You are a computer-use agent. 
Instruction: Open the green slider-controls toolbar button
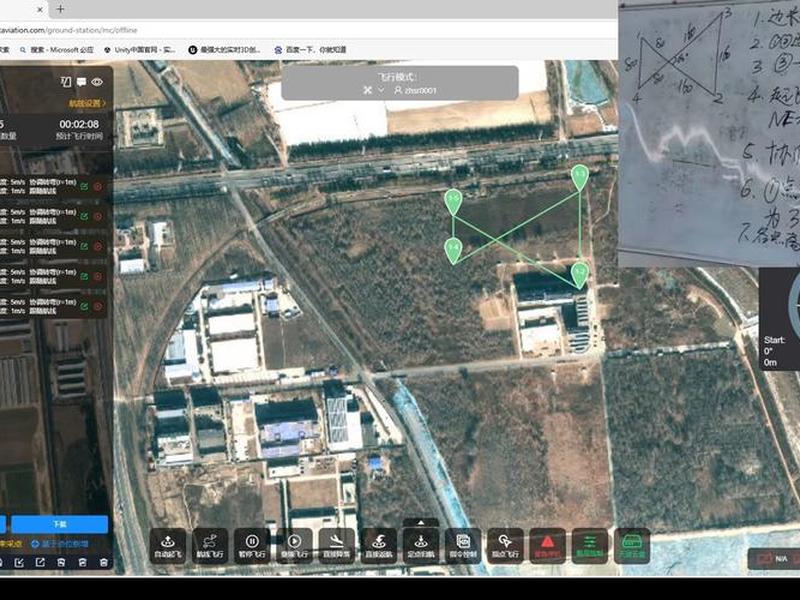click(589, 546)
